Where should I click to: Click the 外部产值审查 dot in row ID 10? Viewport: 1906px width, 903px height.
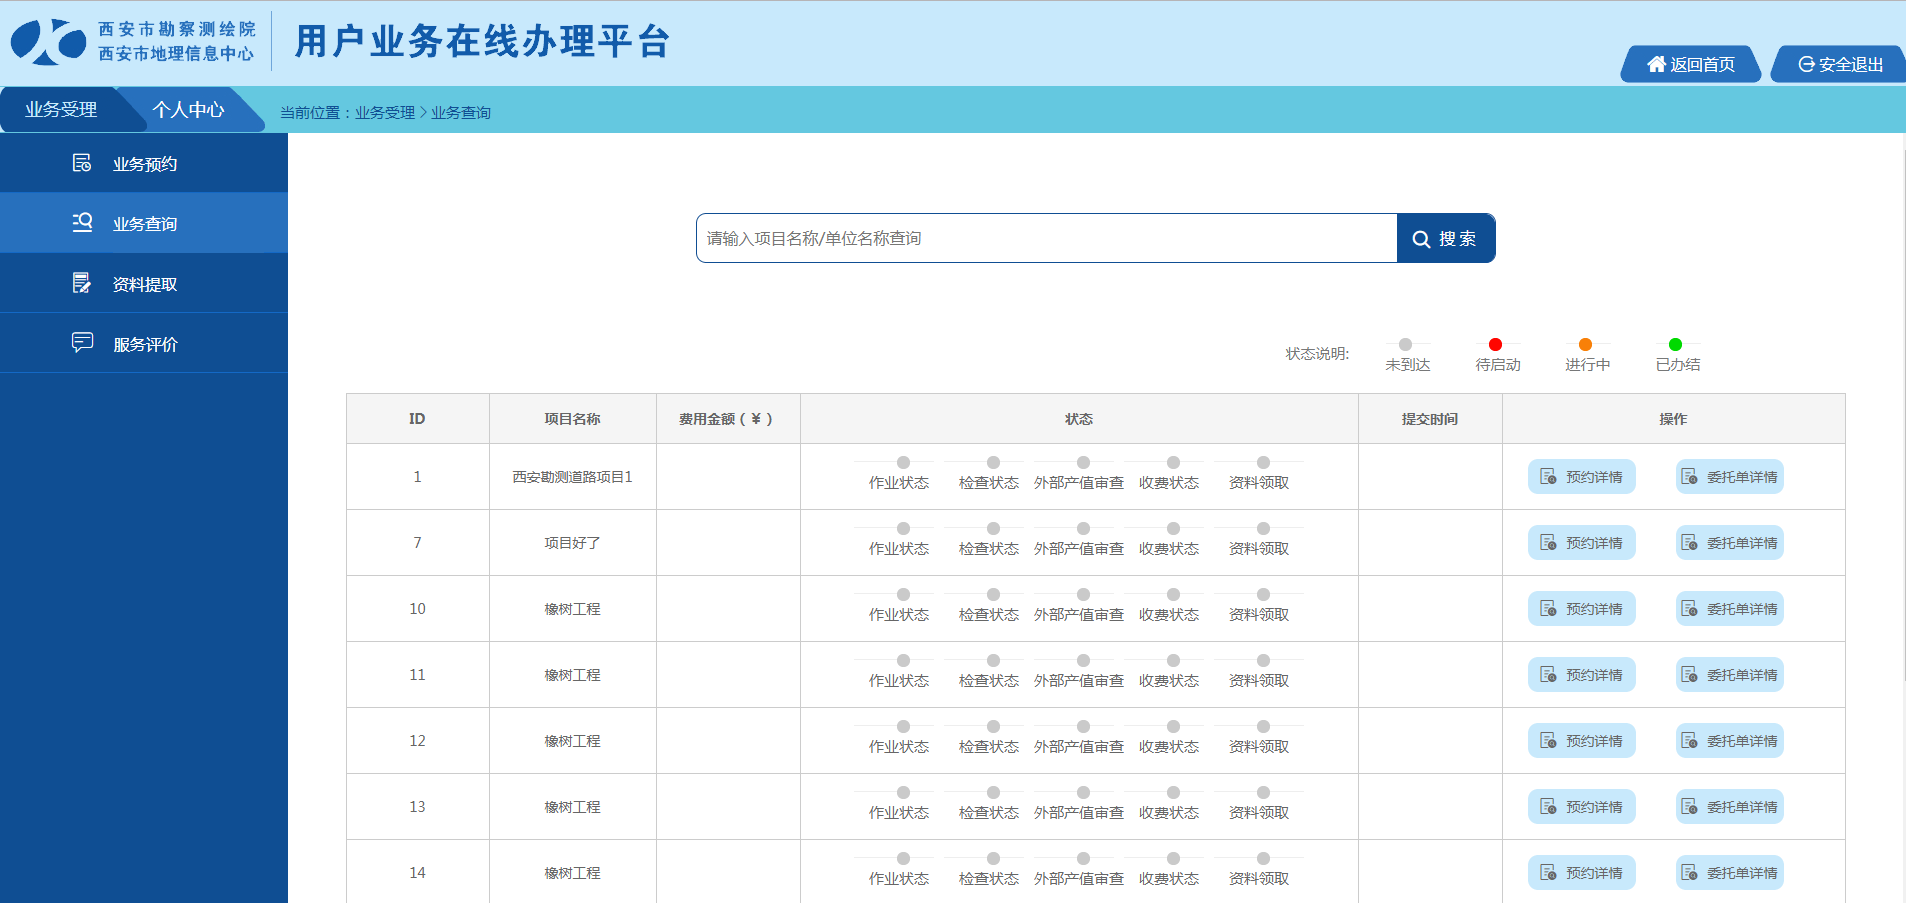pos(1083,594)
